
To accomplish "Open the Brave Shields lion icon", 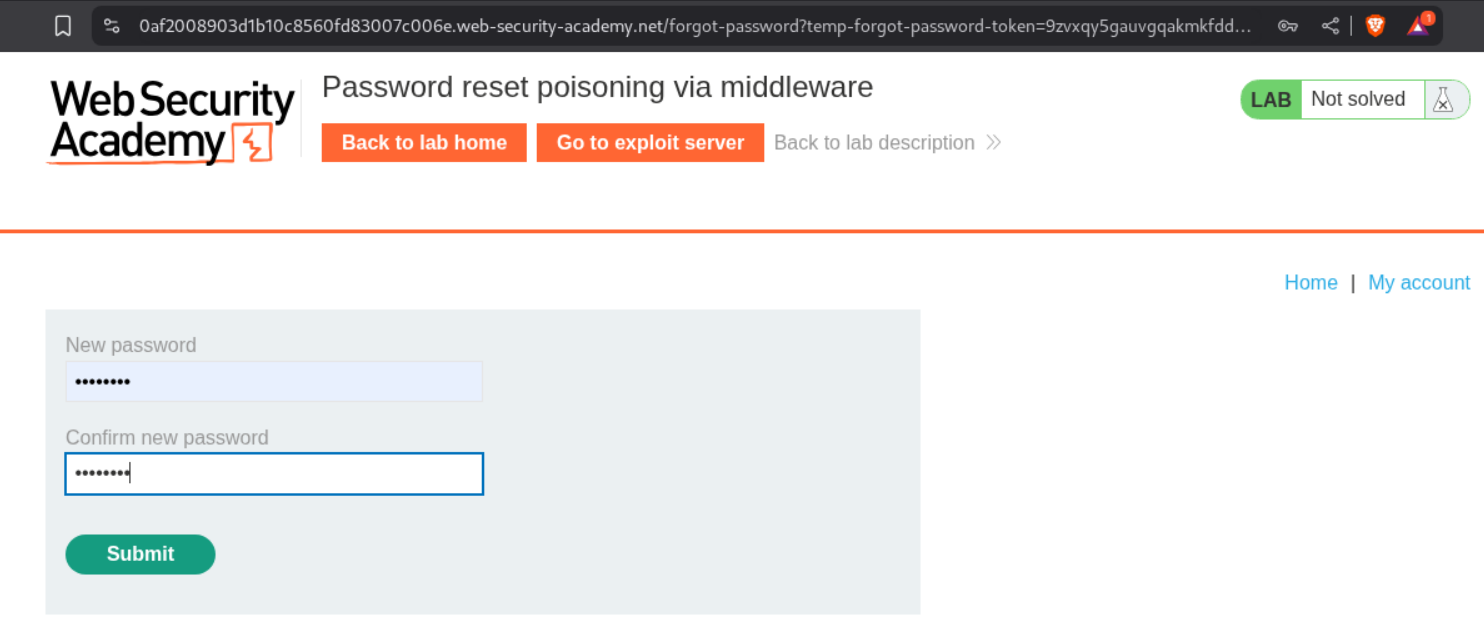I will click(x=1375, y=26).
